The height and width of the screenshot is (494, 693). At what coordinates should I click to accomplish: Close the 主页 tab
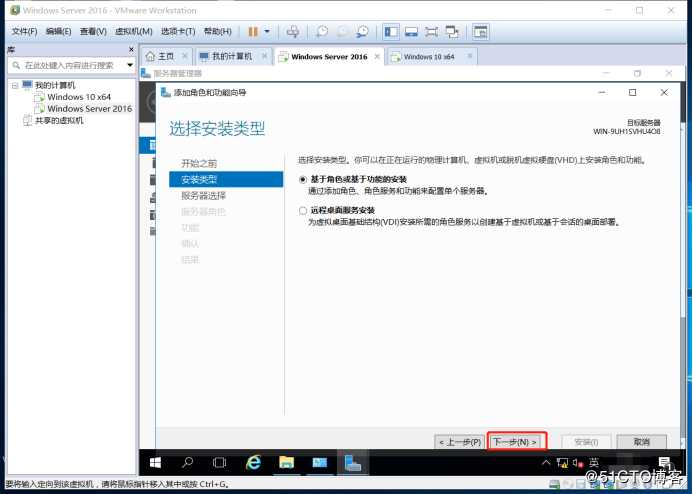(x=185, y=57)
